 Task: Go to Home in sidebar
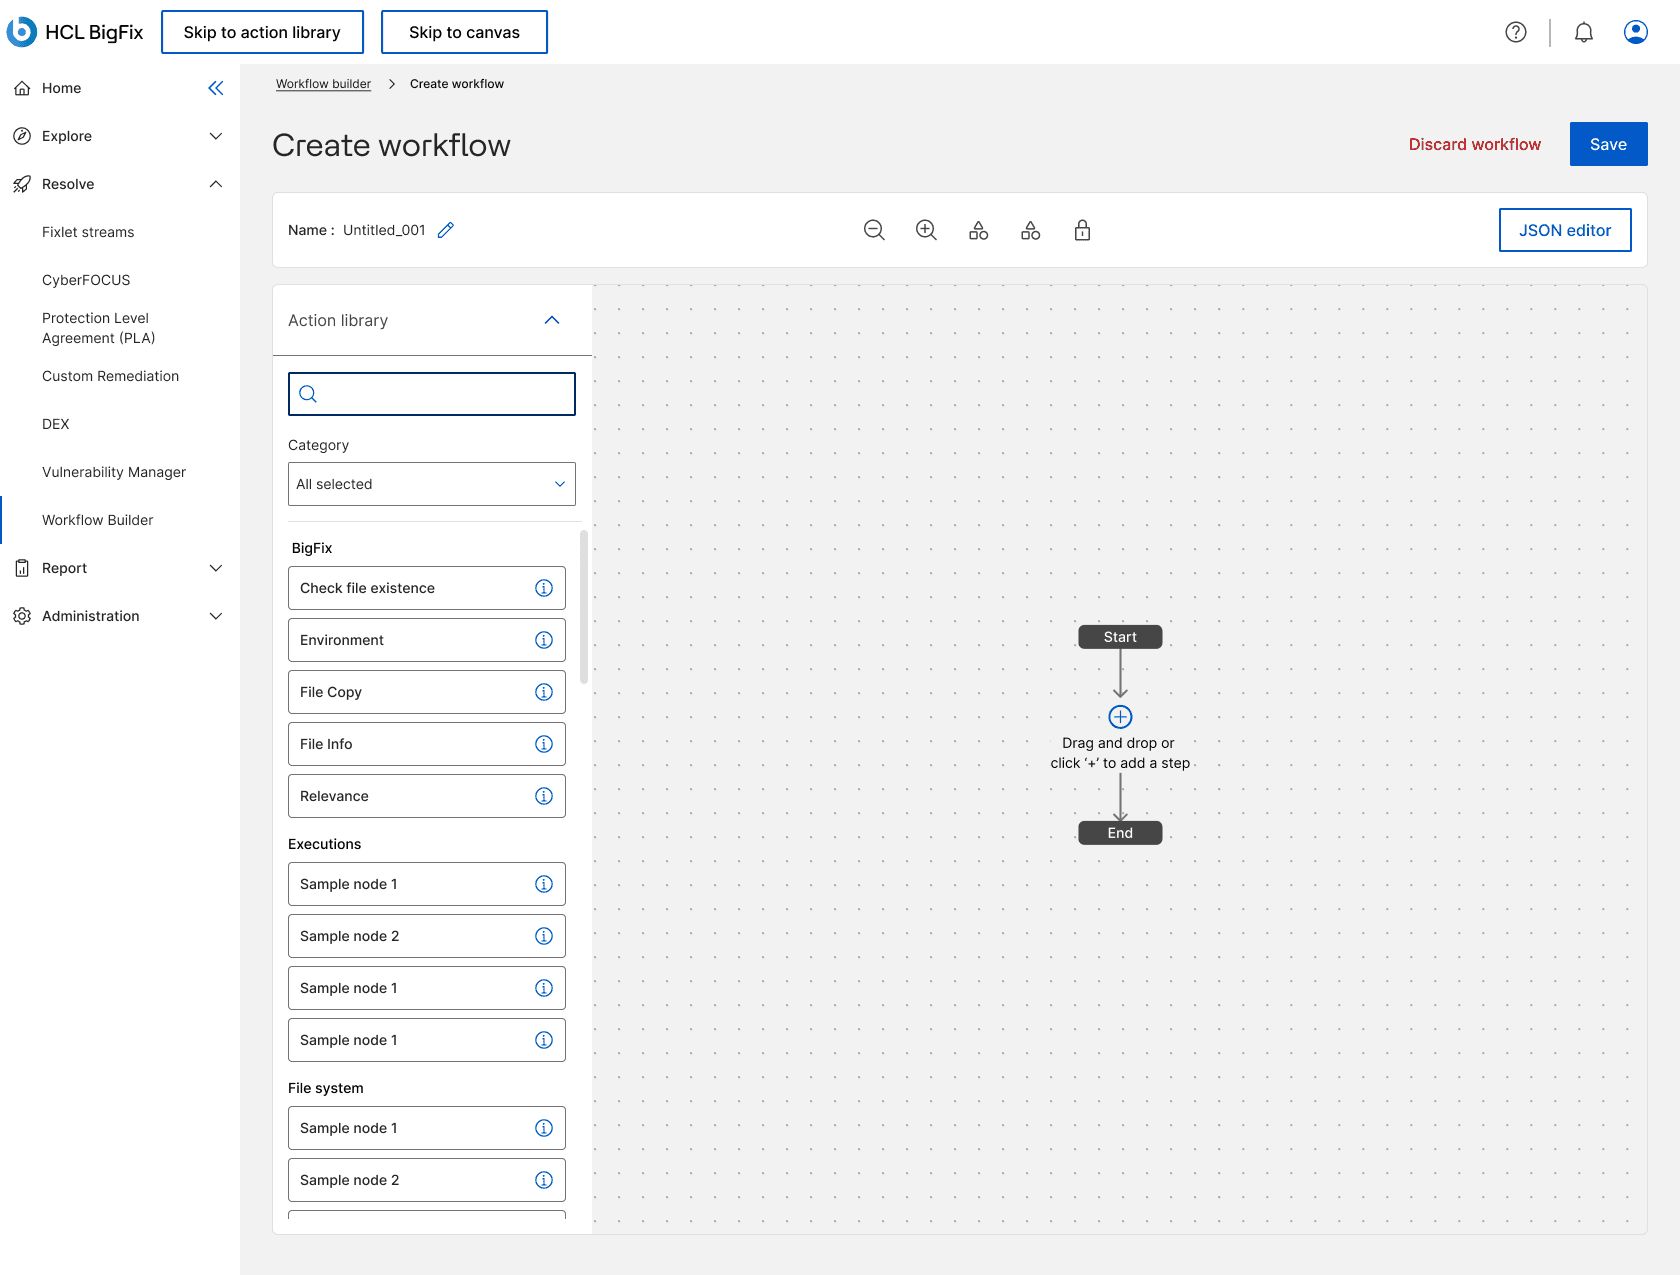(61, 88)
